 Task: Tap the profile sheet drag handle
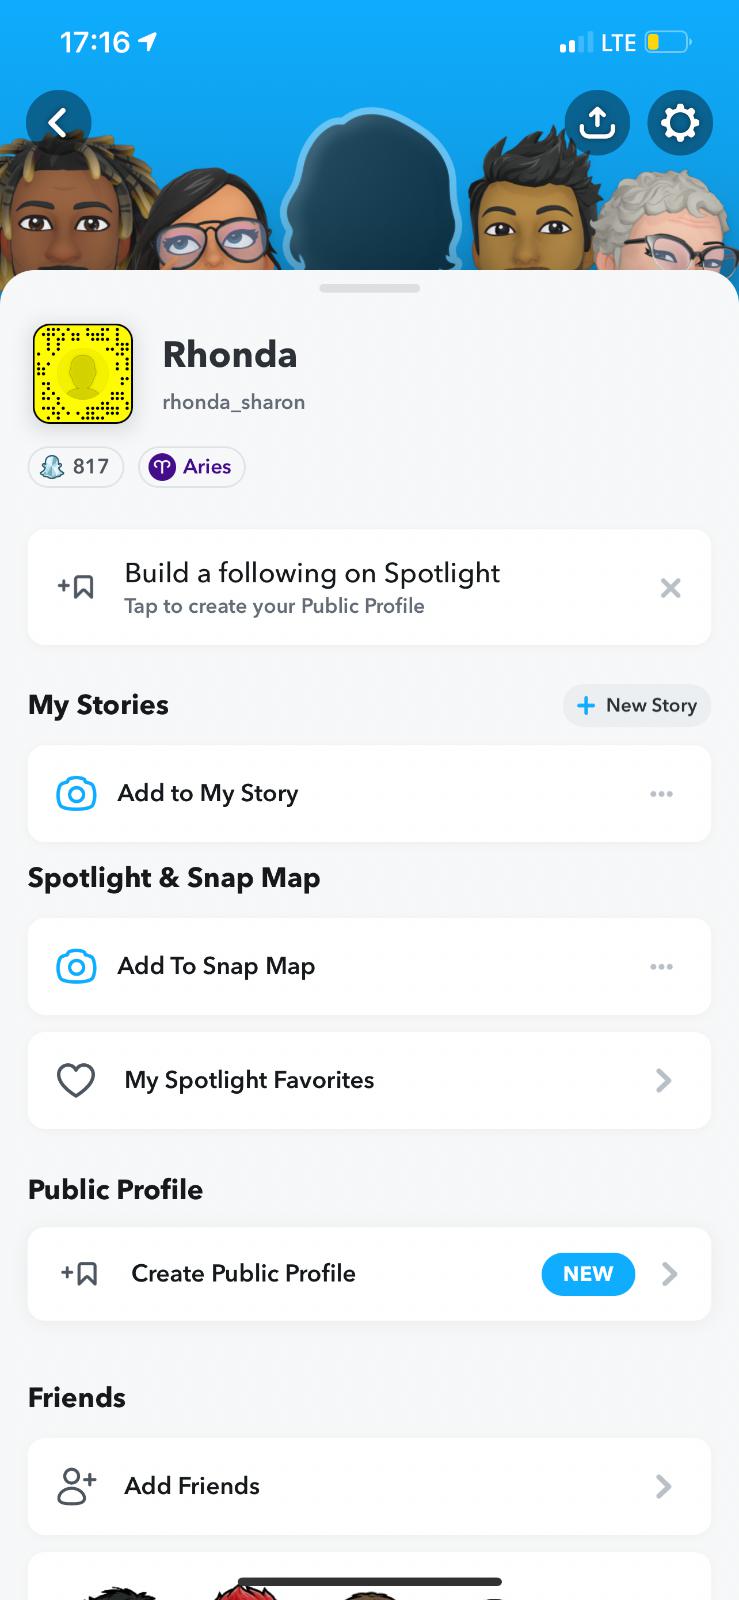click(370, 289)
